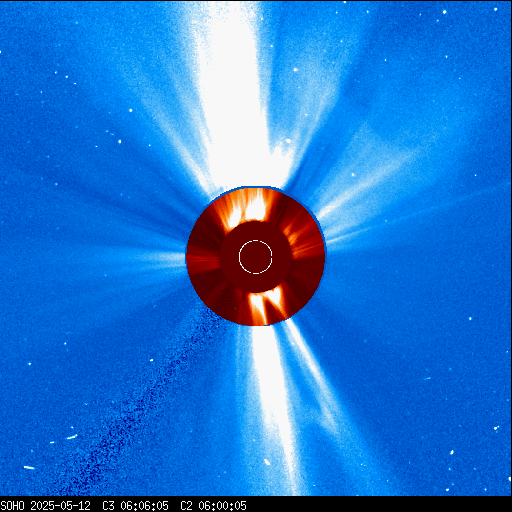Viewport: 512px width, 512px height.
Task: Click the bright star in the top-right corner
Action: (x=444, y=12)
